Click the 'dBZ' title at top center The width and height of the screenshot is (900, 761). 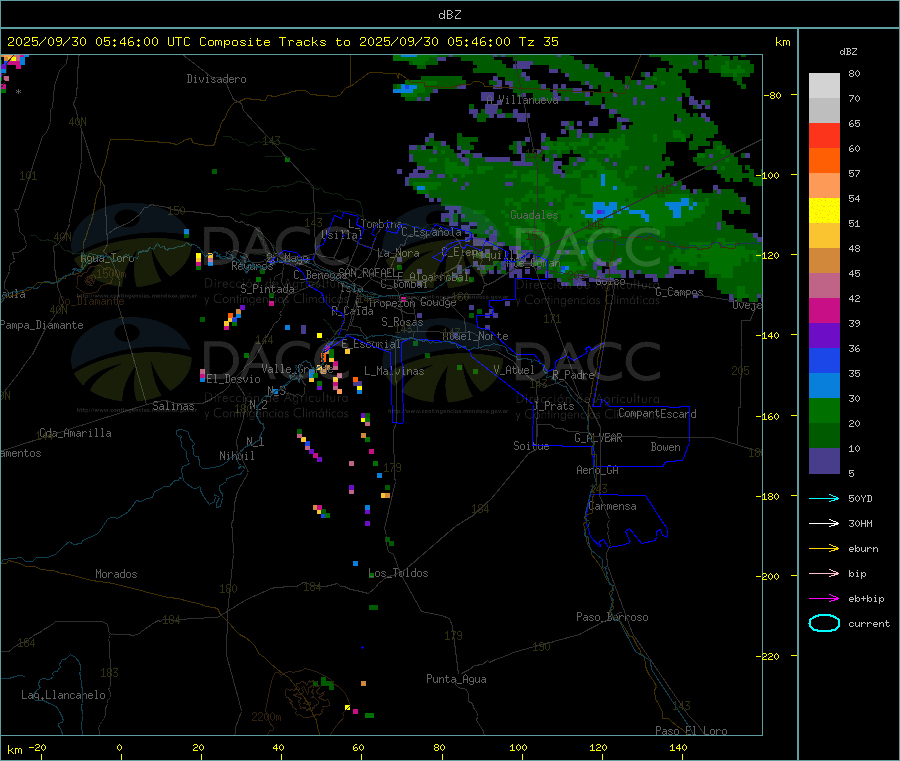click(x=449, y=15)
